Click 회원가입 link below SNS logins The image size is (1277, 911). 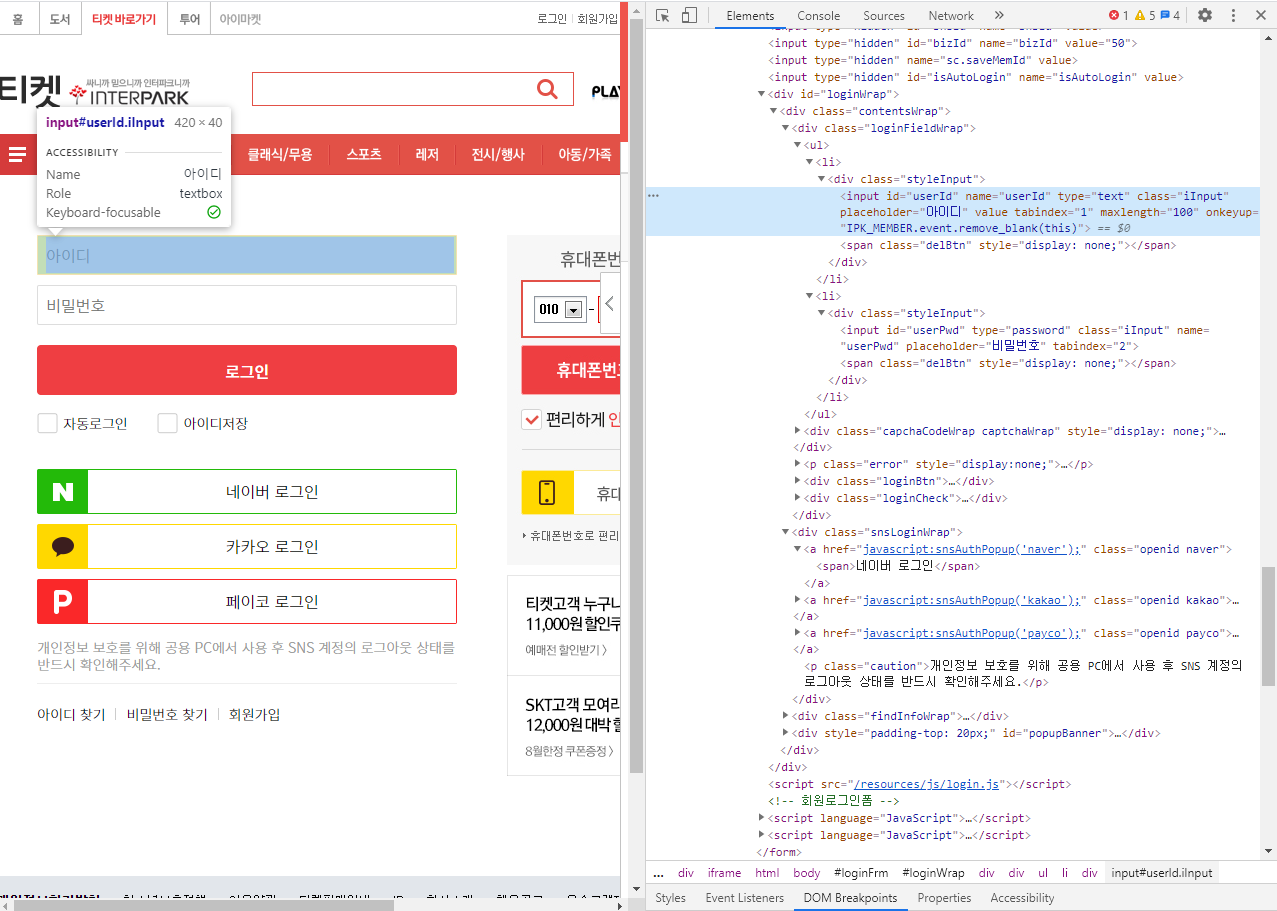click(x=255, y=714)
